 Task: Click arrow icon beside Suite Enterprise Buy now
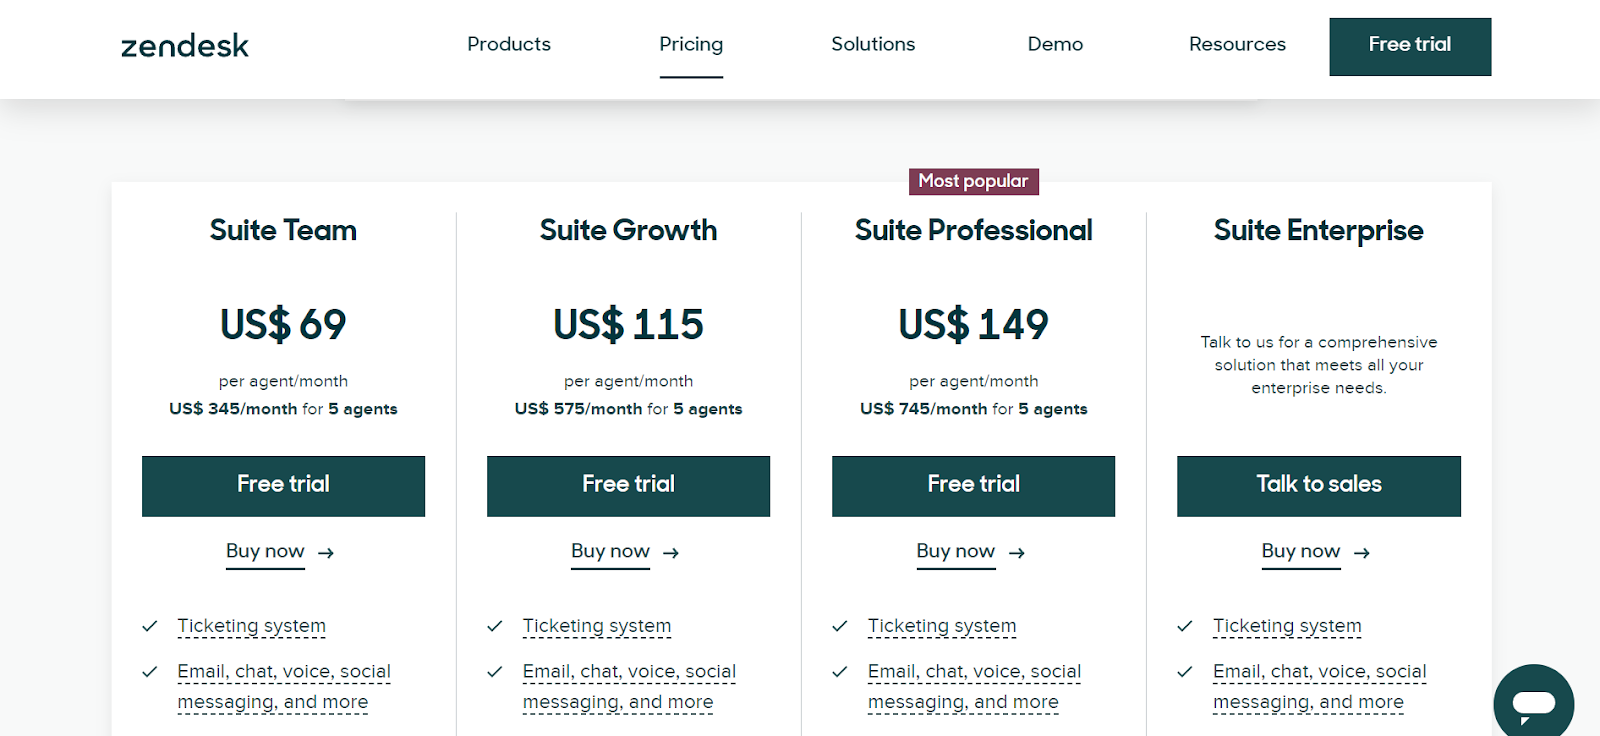[1362, 553]
